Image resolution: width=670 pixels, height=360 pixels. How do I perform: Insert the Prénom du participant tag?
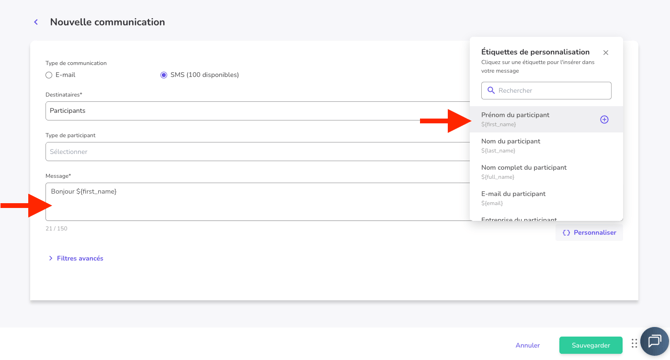coord(546,119)
